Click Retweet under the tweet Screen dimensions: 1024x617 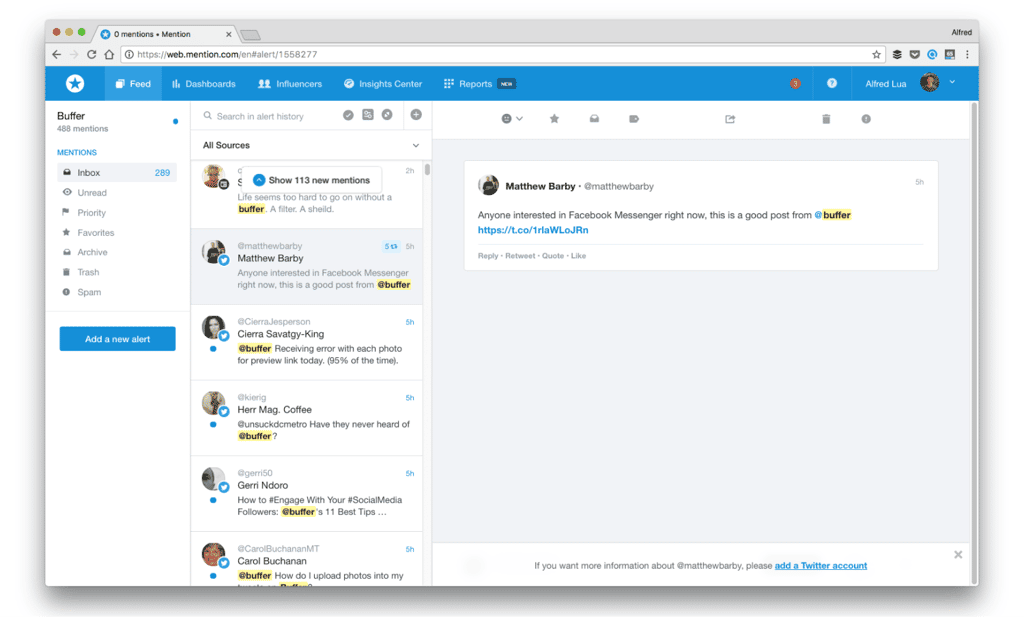520,256
